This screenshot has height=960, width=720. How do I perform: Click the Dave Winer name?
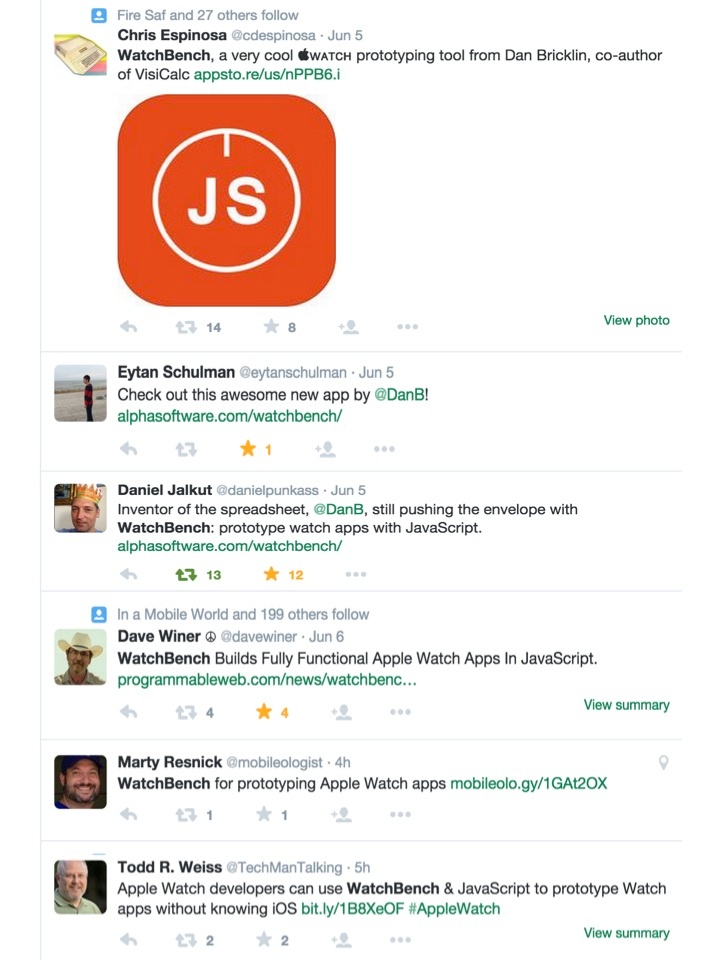(x=159, y=636)
